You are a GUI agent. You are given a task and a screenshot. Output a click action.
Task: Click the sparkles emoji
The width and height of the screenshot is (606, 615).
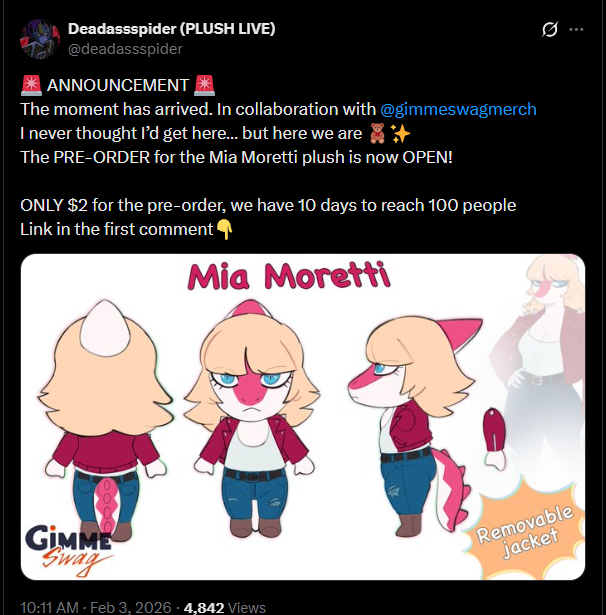pos(401,134)
